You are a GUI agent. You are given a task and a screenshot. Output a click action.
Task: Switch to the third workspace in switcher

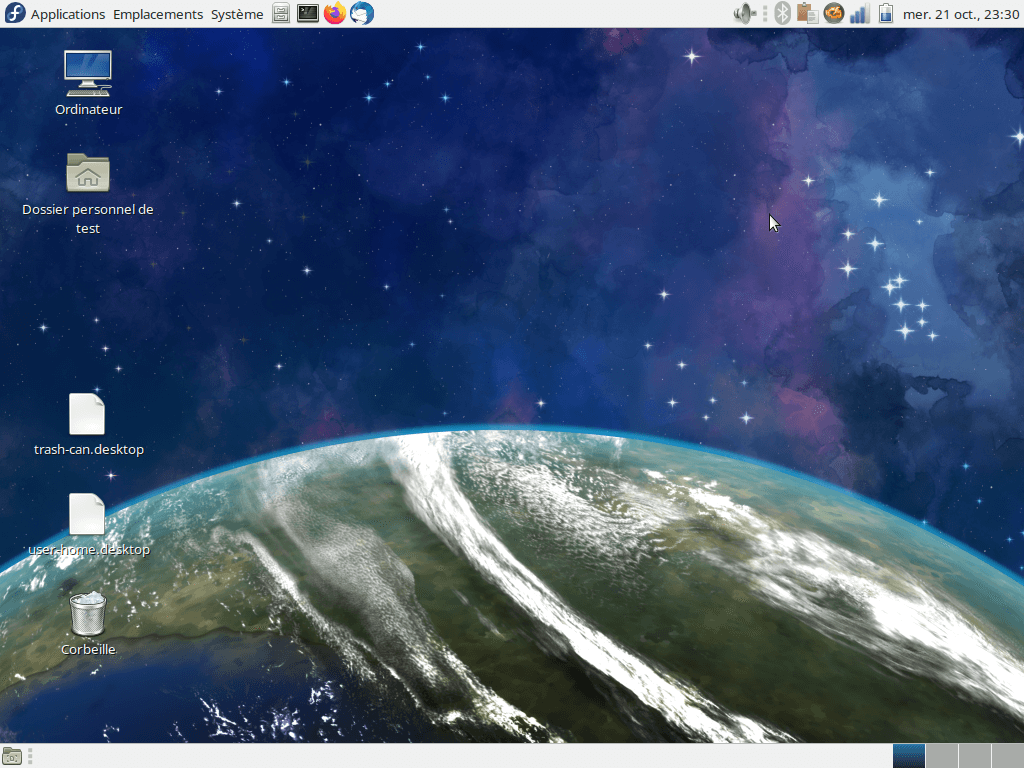point(974,756)
